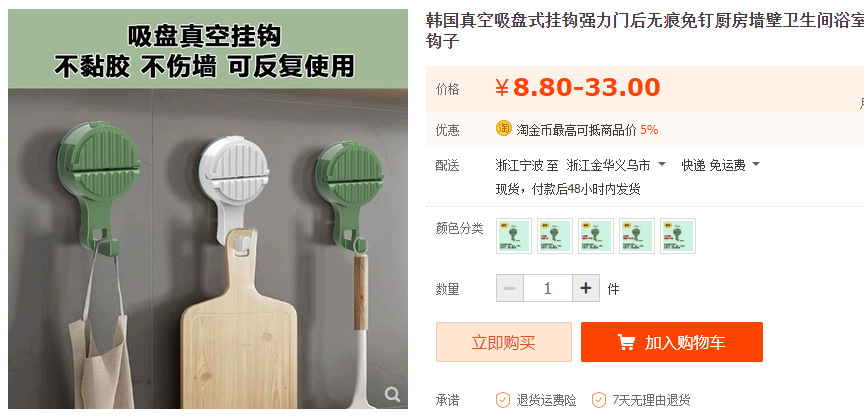The height and width of the screenshot is (420, 864).
Task: Select the second color option swatch
Action: click(555, 236)
